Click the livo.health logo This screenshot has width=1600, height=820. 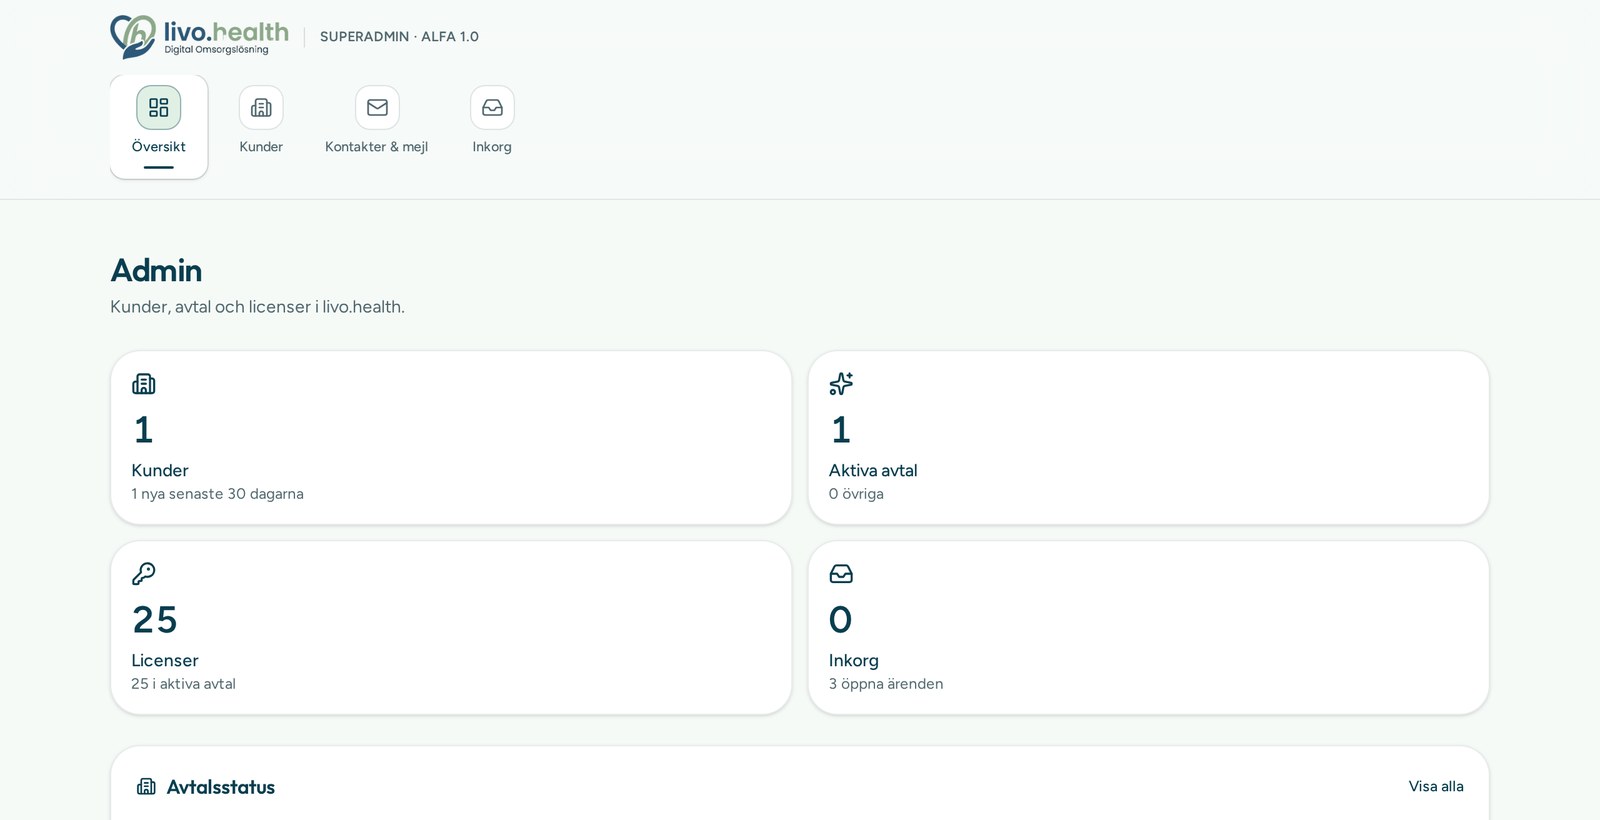click(x=199, y=36)
